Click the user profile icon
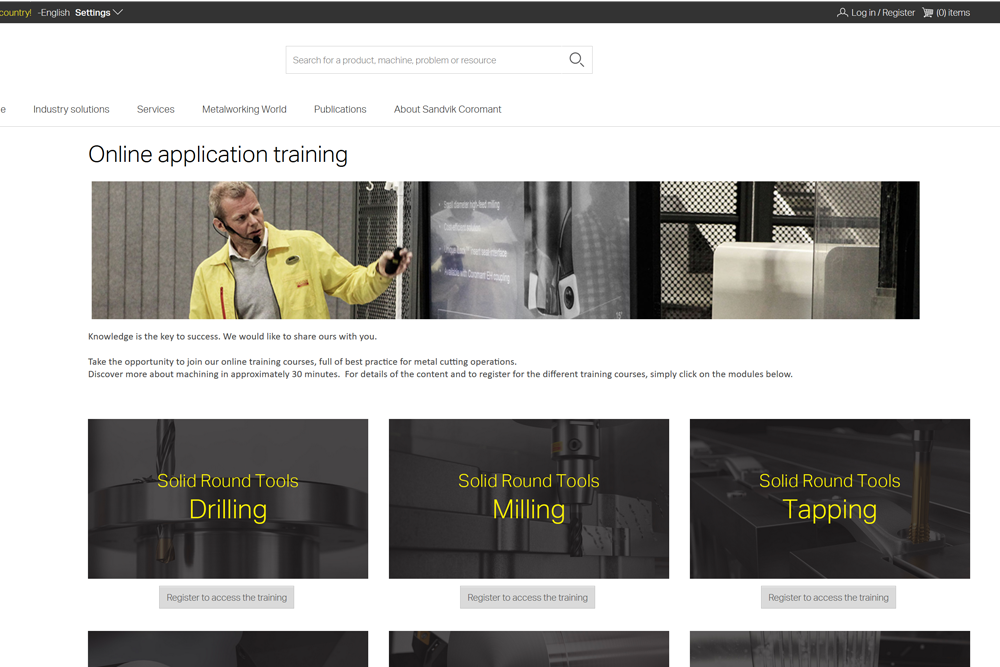This screenshot has height=667, width=1000. click(842, 13)
